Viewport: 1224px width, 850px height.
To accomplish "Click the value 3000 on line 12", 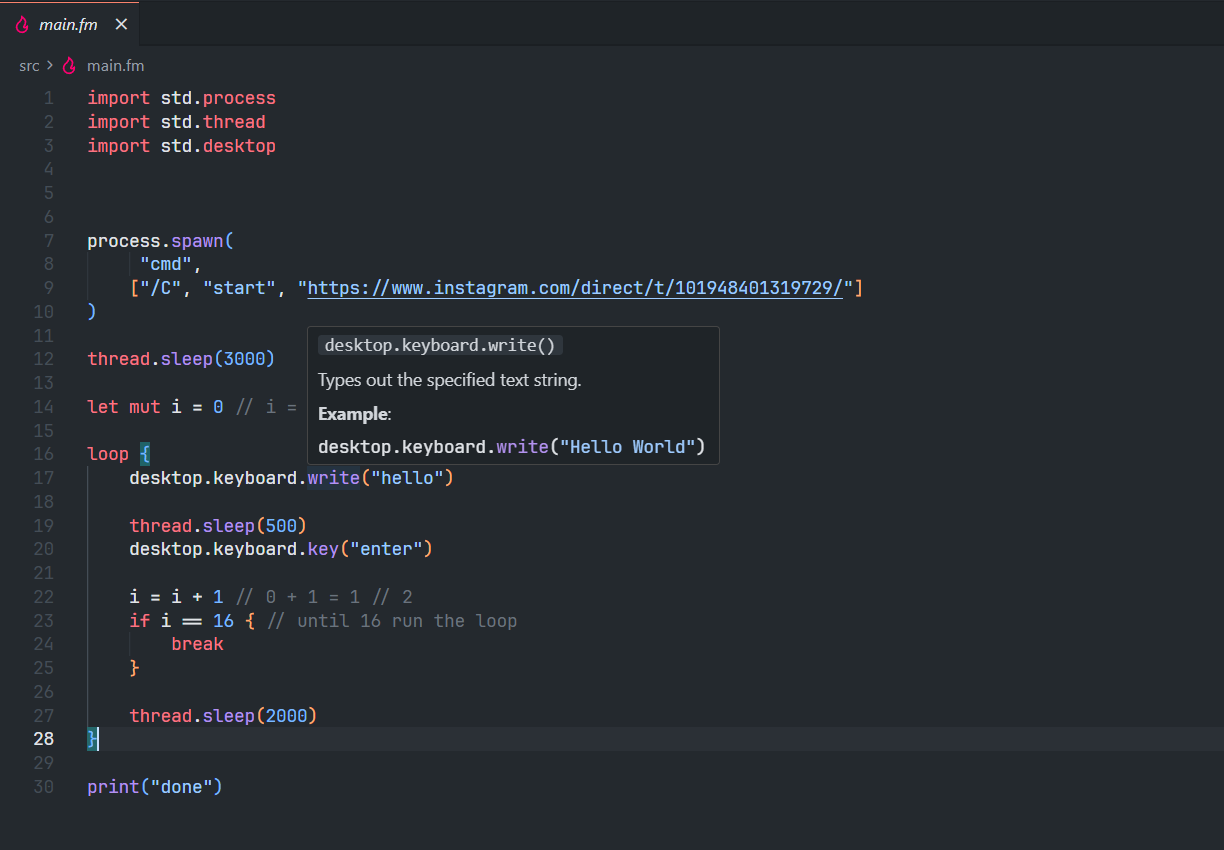I will [245, 359].
